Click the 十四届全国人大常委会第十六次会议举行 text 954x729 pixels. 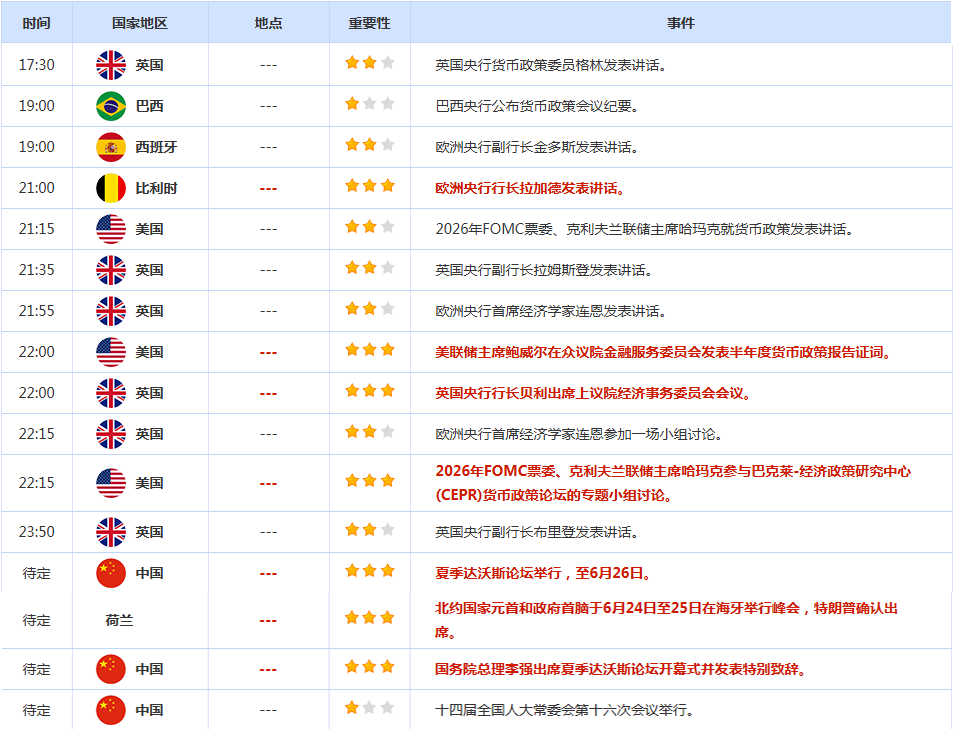click(565, 710)
